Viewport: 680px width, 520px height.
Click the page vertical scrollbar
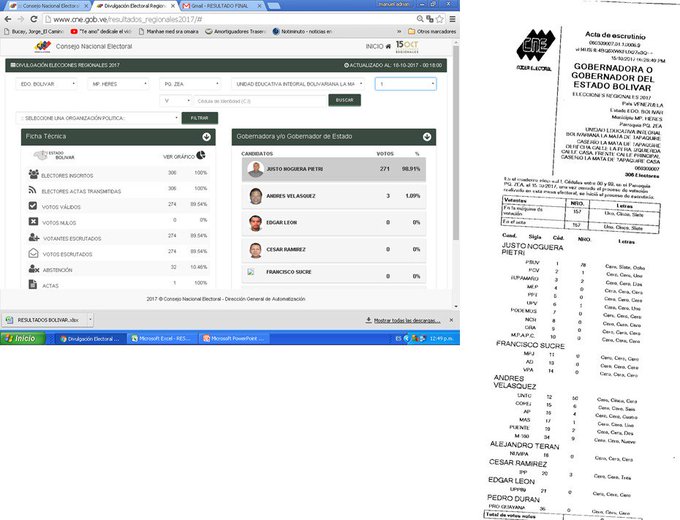(455, 142)
